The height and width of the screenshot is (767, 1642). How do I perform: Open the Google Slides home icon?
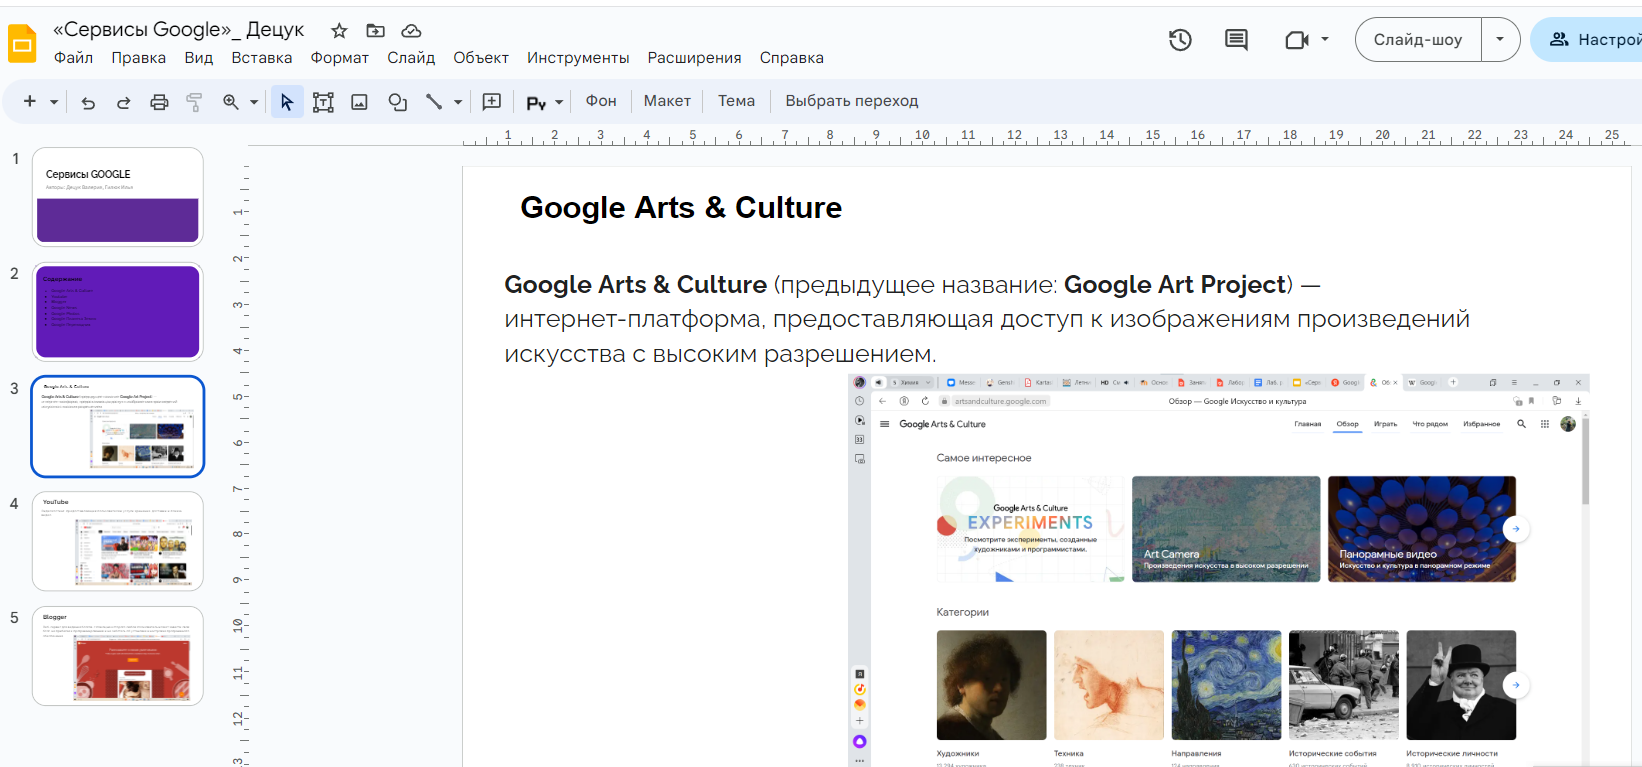click(x=22, y=44)
